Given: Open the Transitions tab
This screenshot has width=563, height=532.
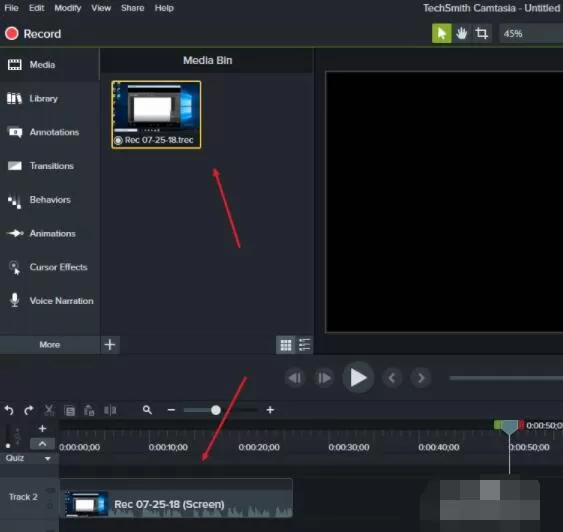Looking at the screenshot, I should pyautogui.click(x=50, y=166).
